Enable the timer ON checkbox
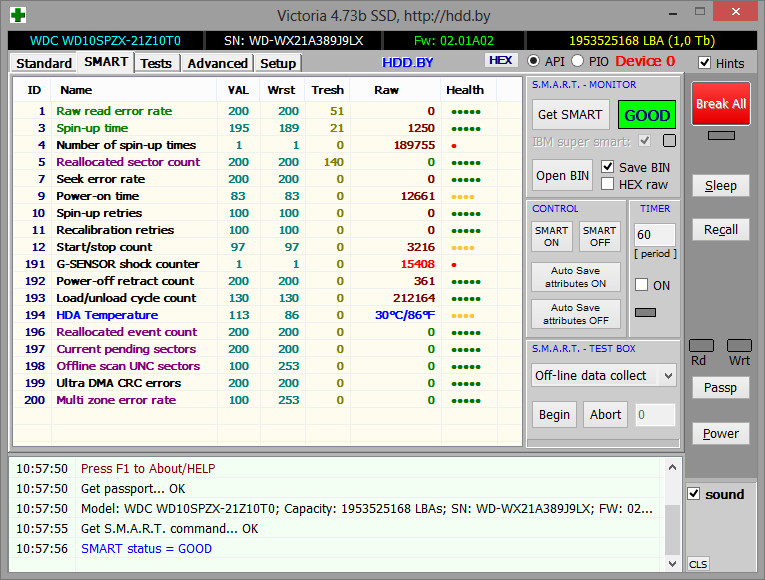 pyautogui.click(x=642, y=285)
